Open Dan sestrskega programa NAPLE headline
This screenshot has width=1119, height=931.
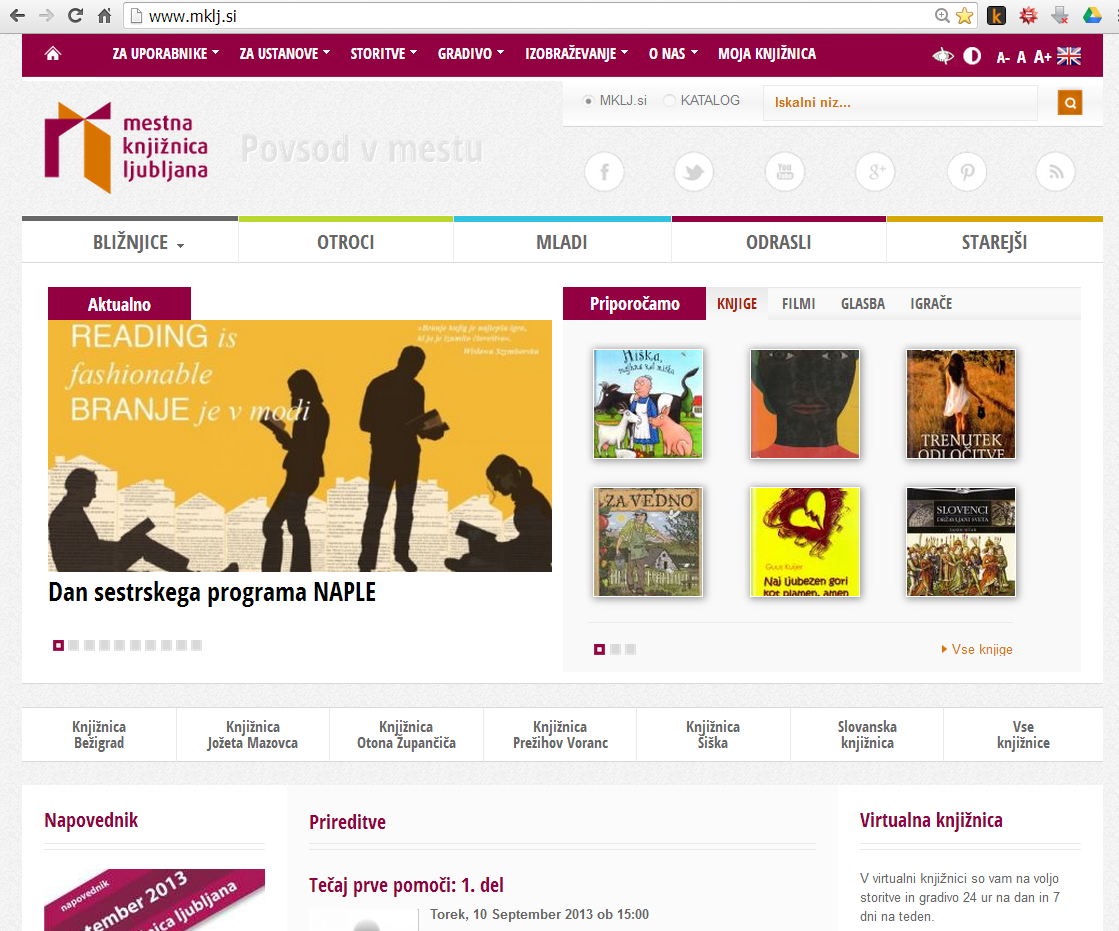click(x=212, y=592)
